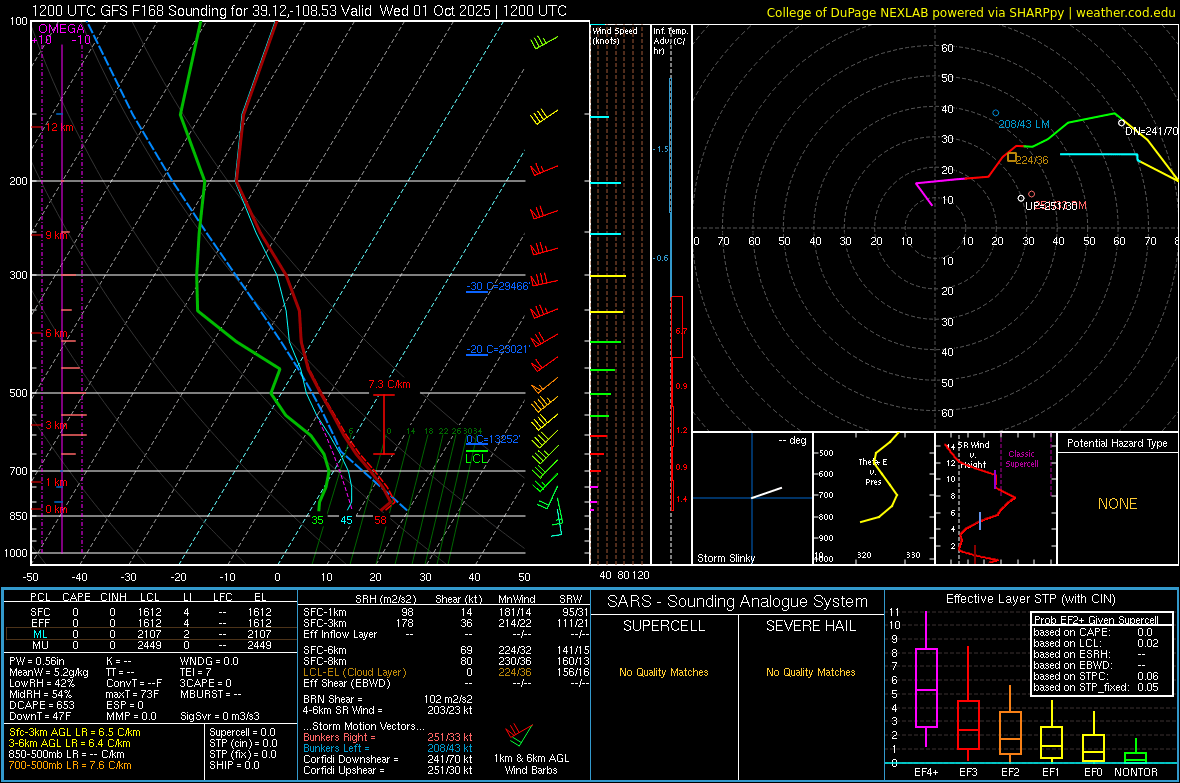1180x783 pixels.
Task: Click the Bunkers Left = 208/43 kt line
Action: pyautogui.click(x=388, y=748)
